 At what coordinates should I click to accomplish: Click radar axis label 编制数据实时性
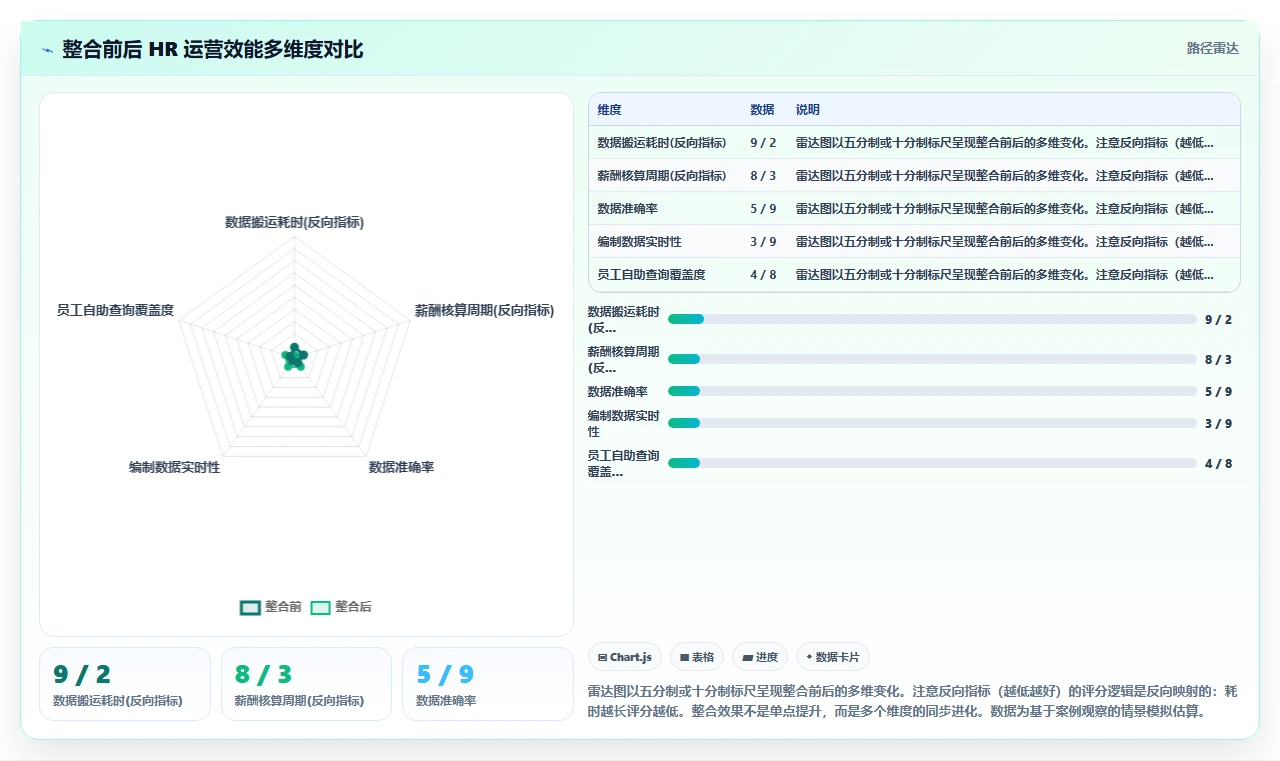[174, 467]
